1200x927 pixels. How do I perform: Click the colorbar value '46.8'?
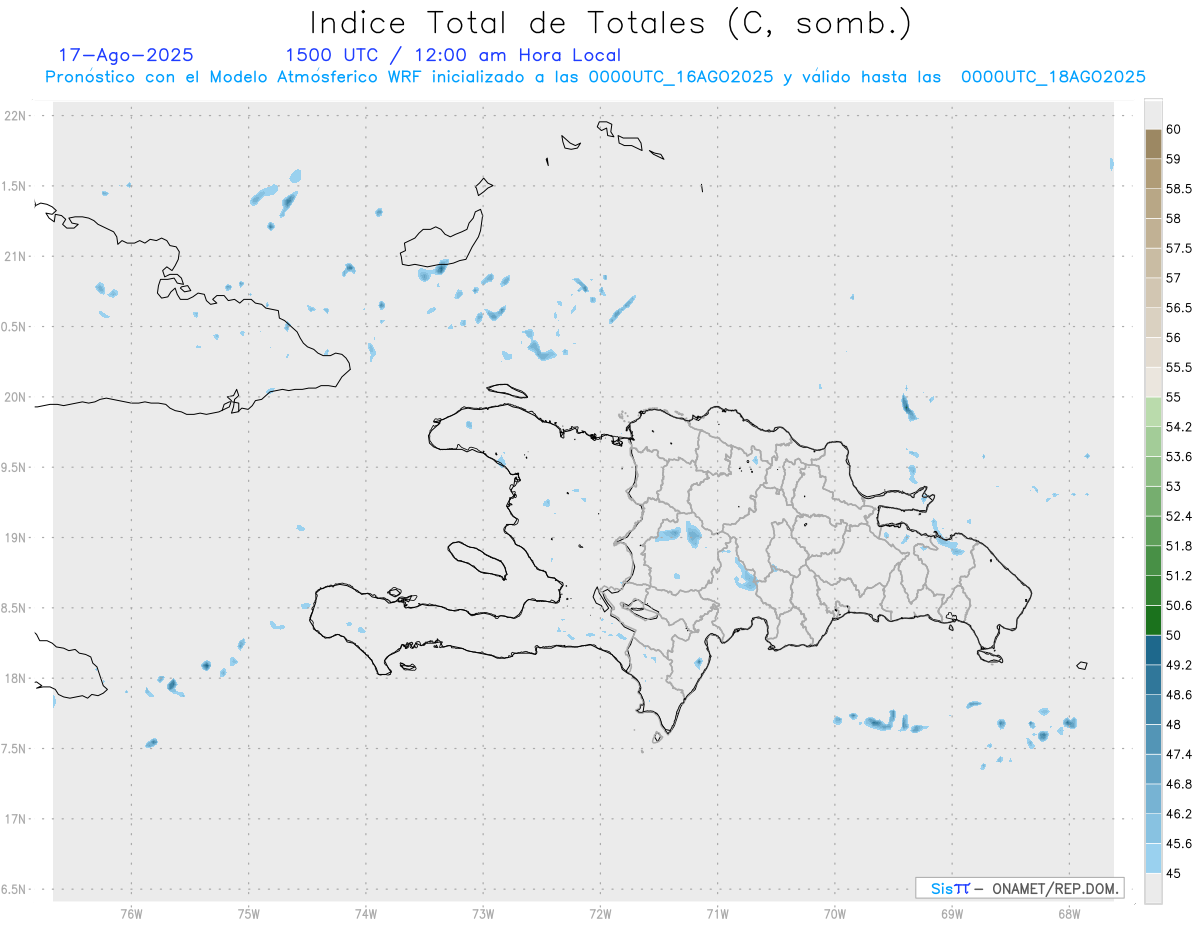(1178, 784)
